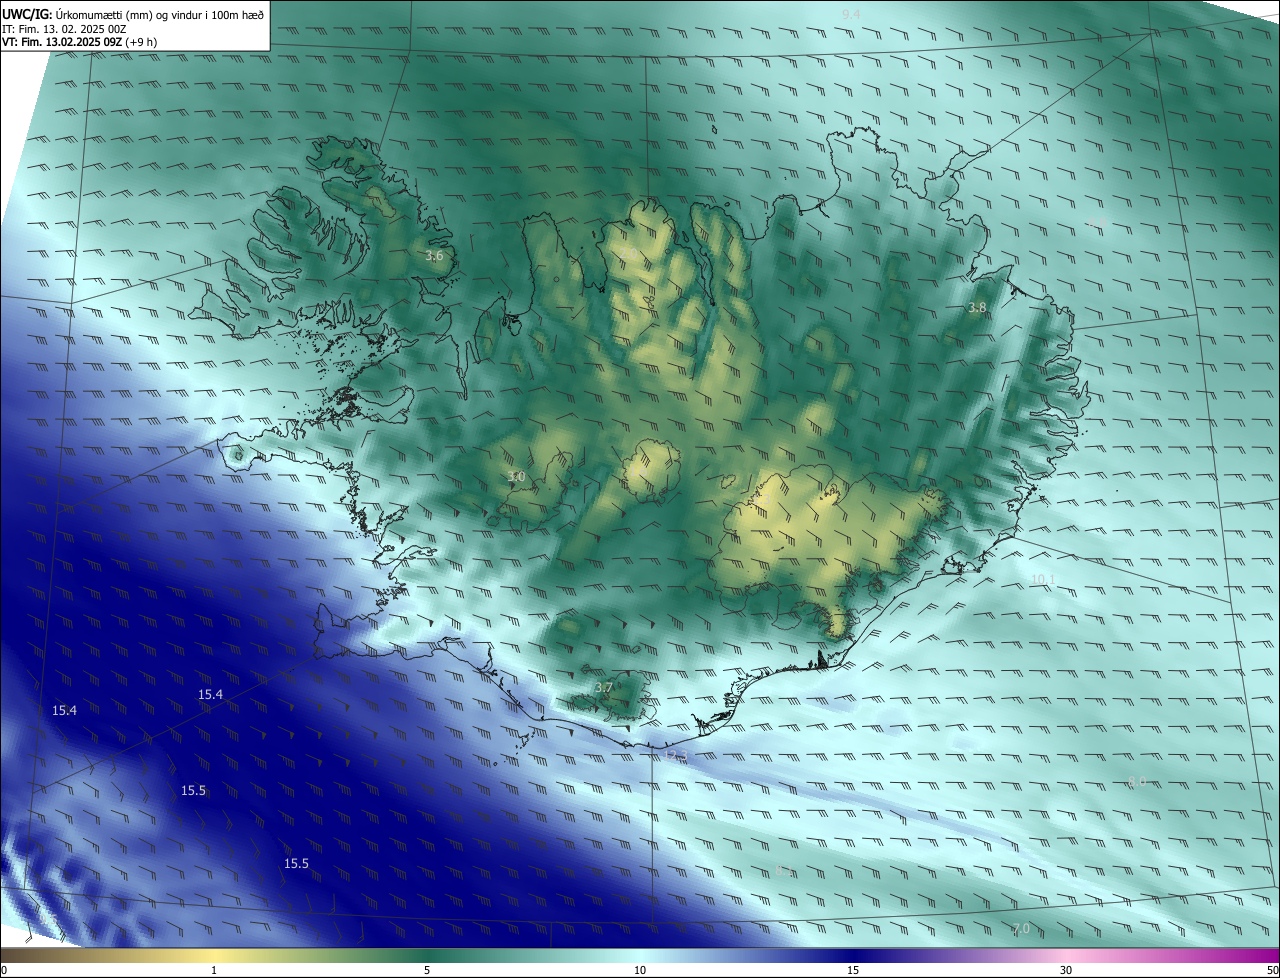The width and height of the screenshot is (1280, 978).
Task: Click the dark navy color scale segment above '15'
Action: pos(853,955)
